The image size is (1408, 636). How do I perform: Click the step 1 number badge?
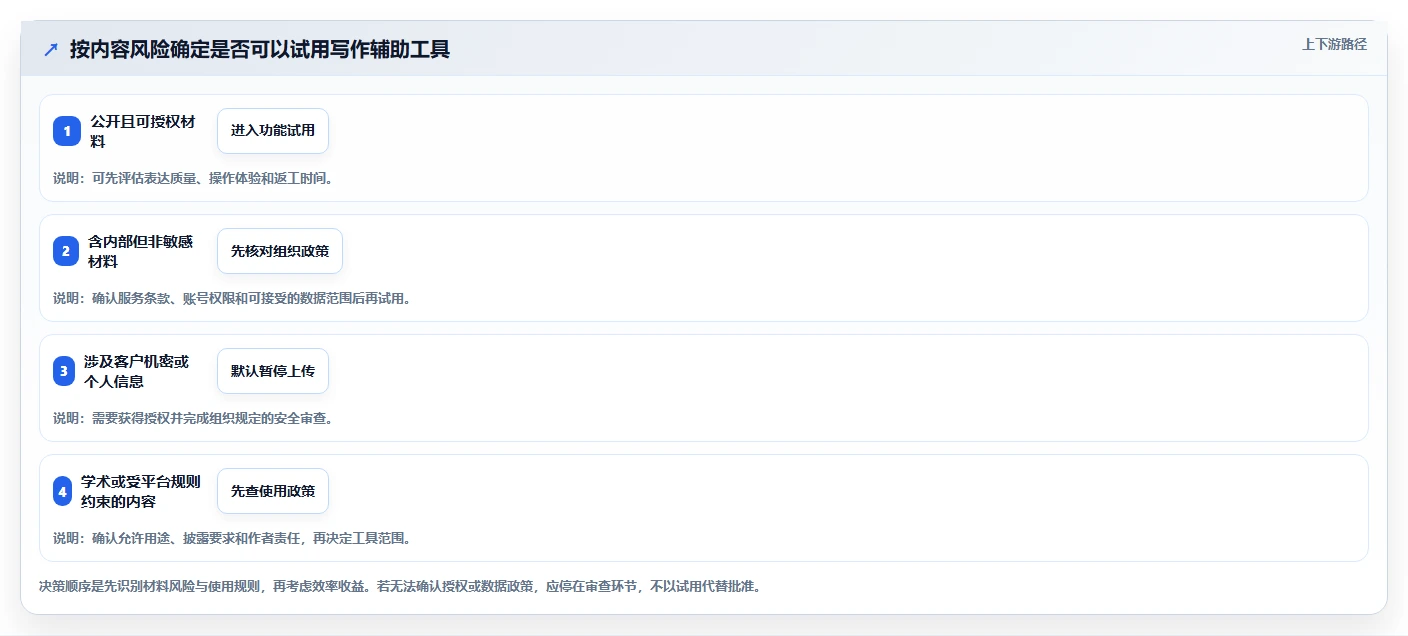67,131
